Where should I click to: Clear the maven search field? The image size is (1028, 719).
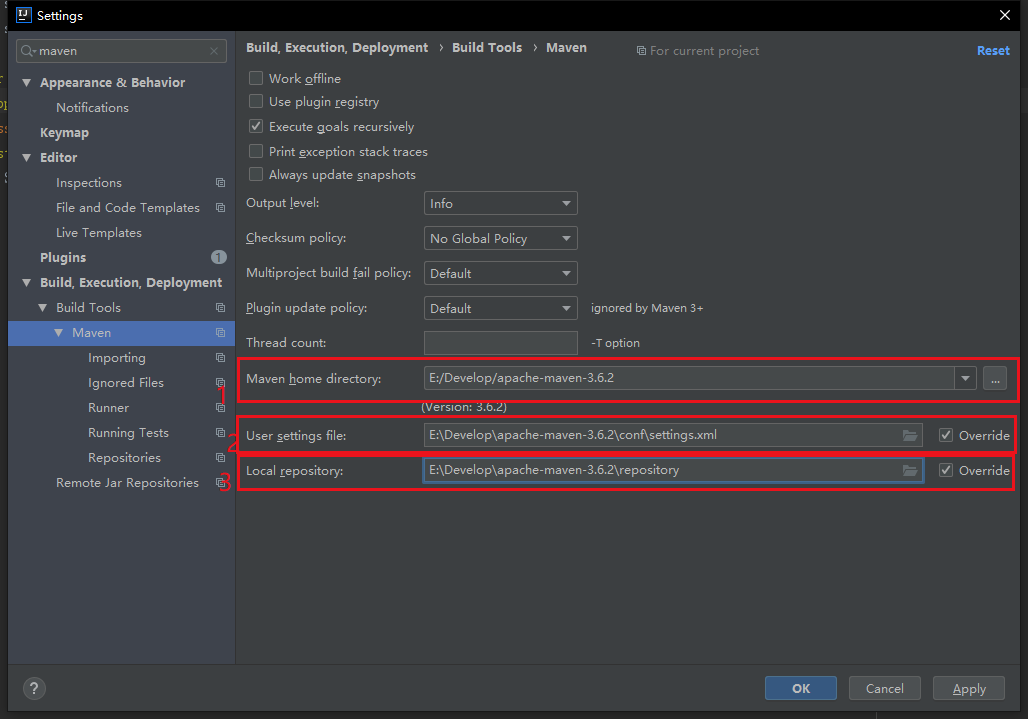[214, 51]
